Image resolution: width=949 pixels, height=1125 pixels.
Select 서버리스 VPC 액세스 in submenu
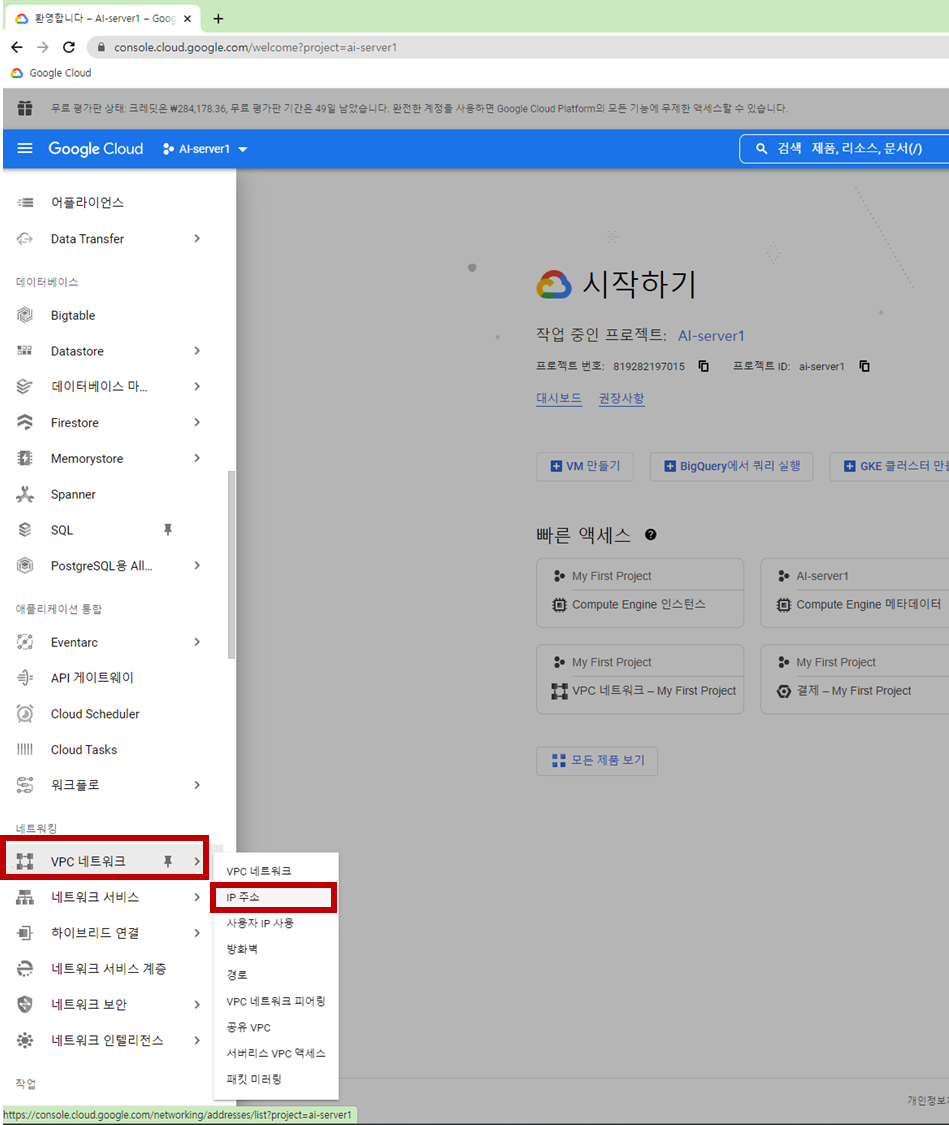point(275,1053)
